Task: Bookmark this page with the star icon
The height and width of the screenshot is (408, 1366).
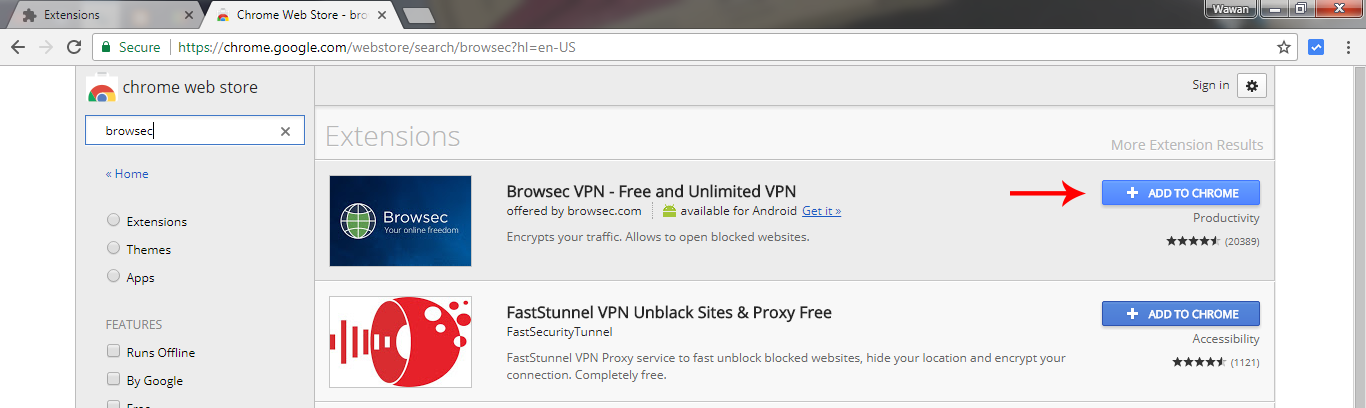Action: 1284,47
